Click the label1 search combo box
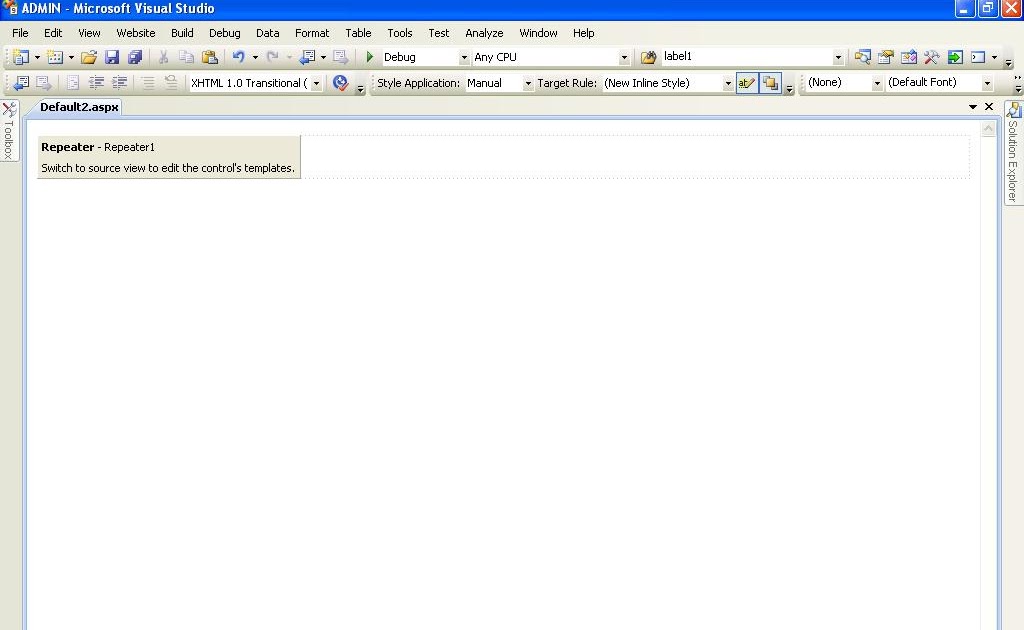This screenshot has height=630, width=1024. point(740,56)
